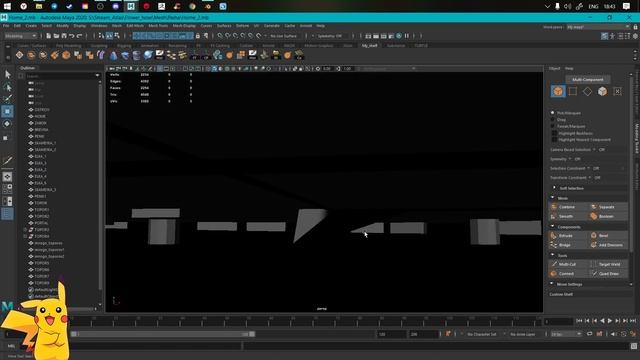Open the Edit Mesh menu

click(135, 26)
